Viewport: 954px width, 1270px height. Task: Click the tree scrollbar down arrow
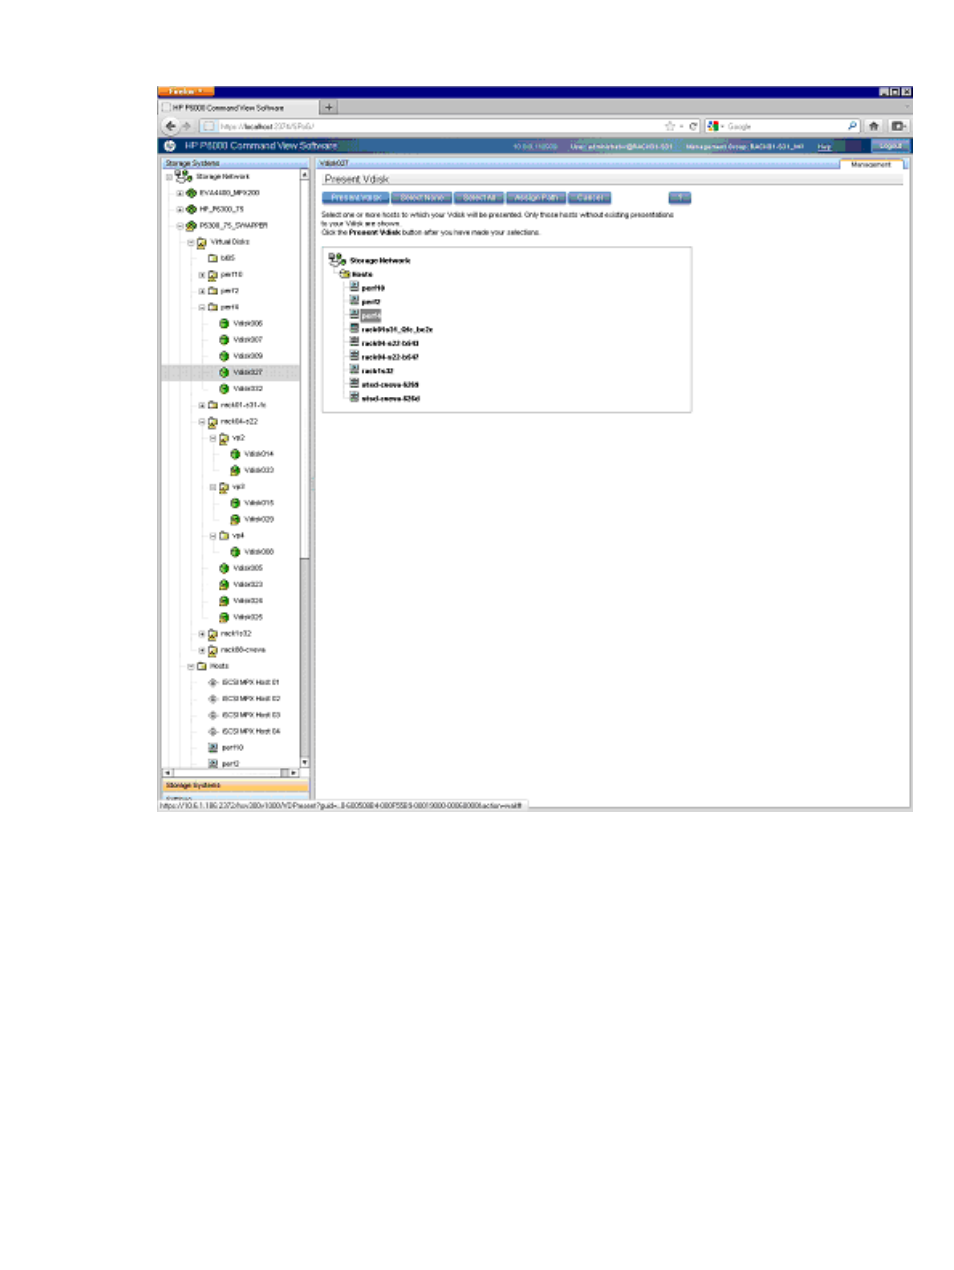[x=305, y=763]
